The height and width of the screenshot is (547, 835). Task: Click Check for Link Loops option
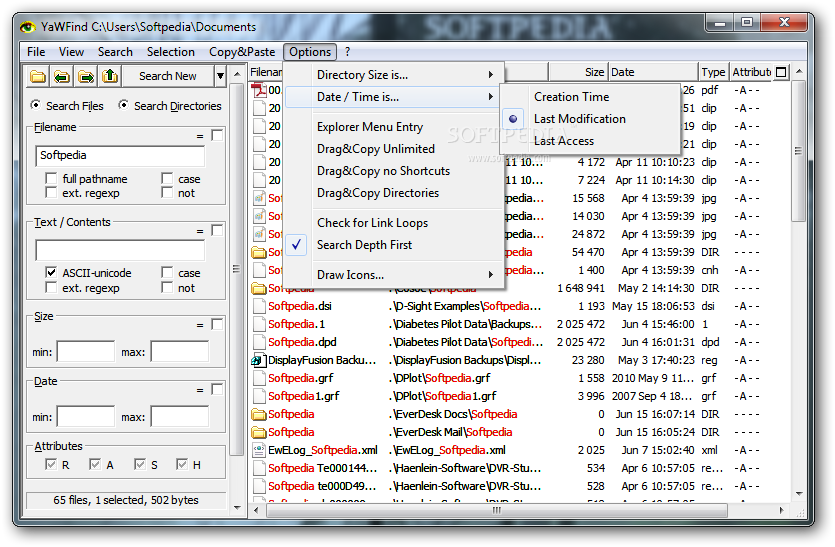[x=394, y=223]
